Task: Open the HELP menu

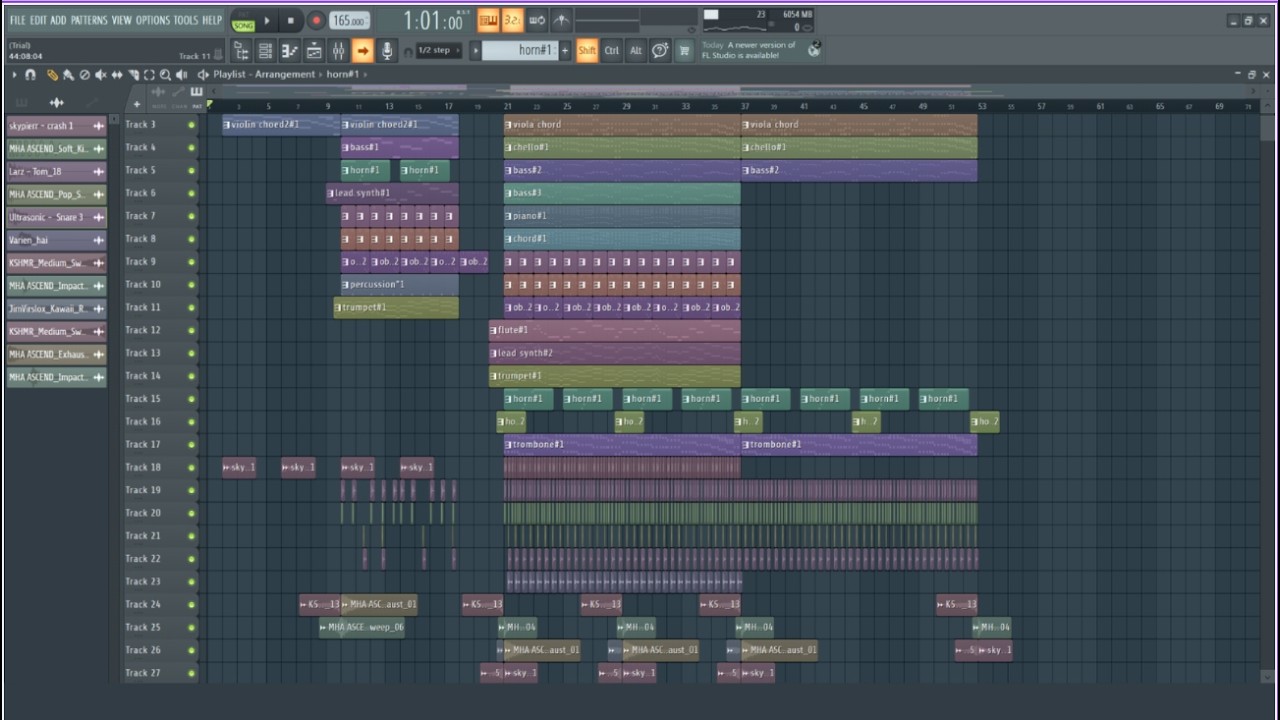Action: point(212,20)
